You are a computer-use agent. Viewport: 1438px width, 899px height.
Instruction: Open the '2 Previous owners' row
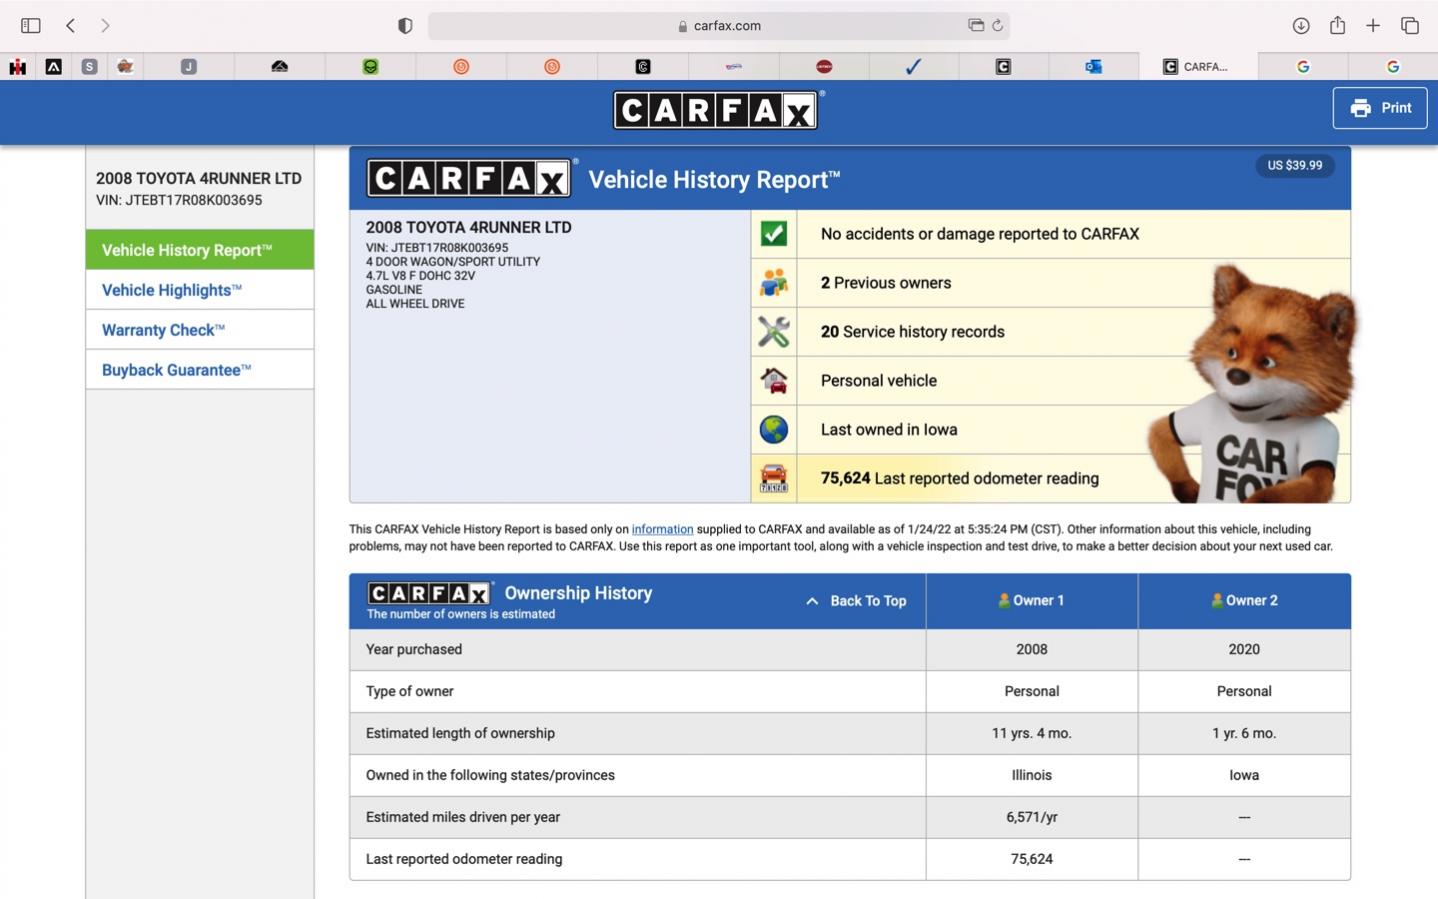1050,283
